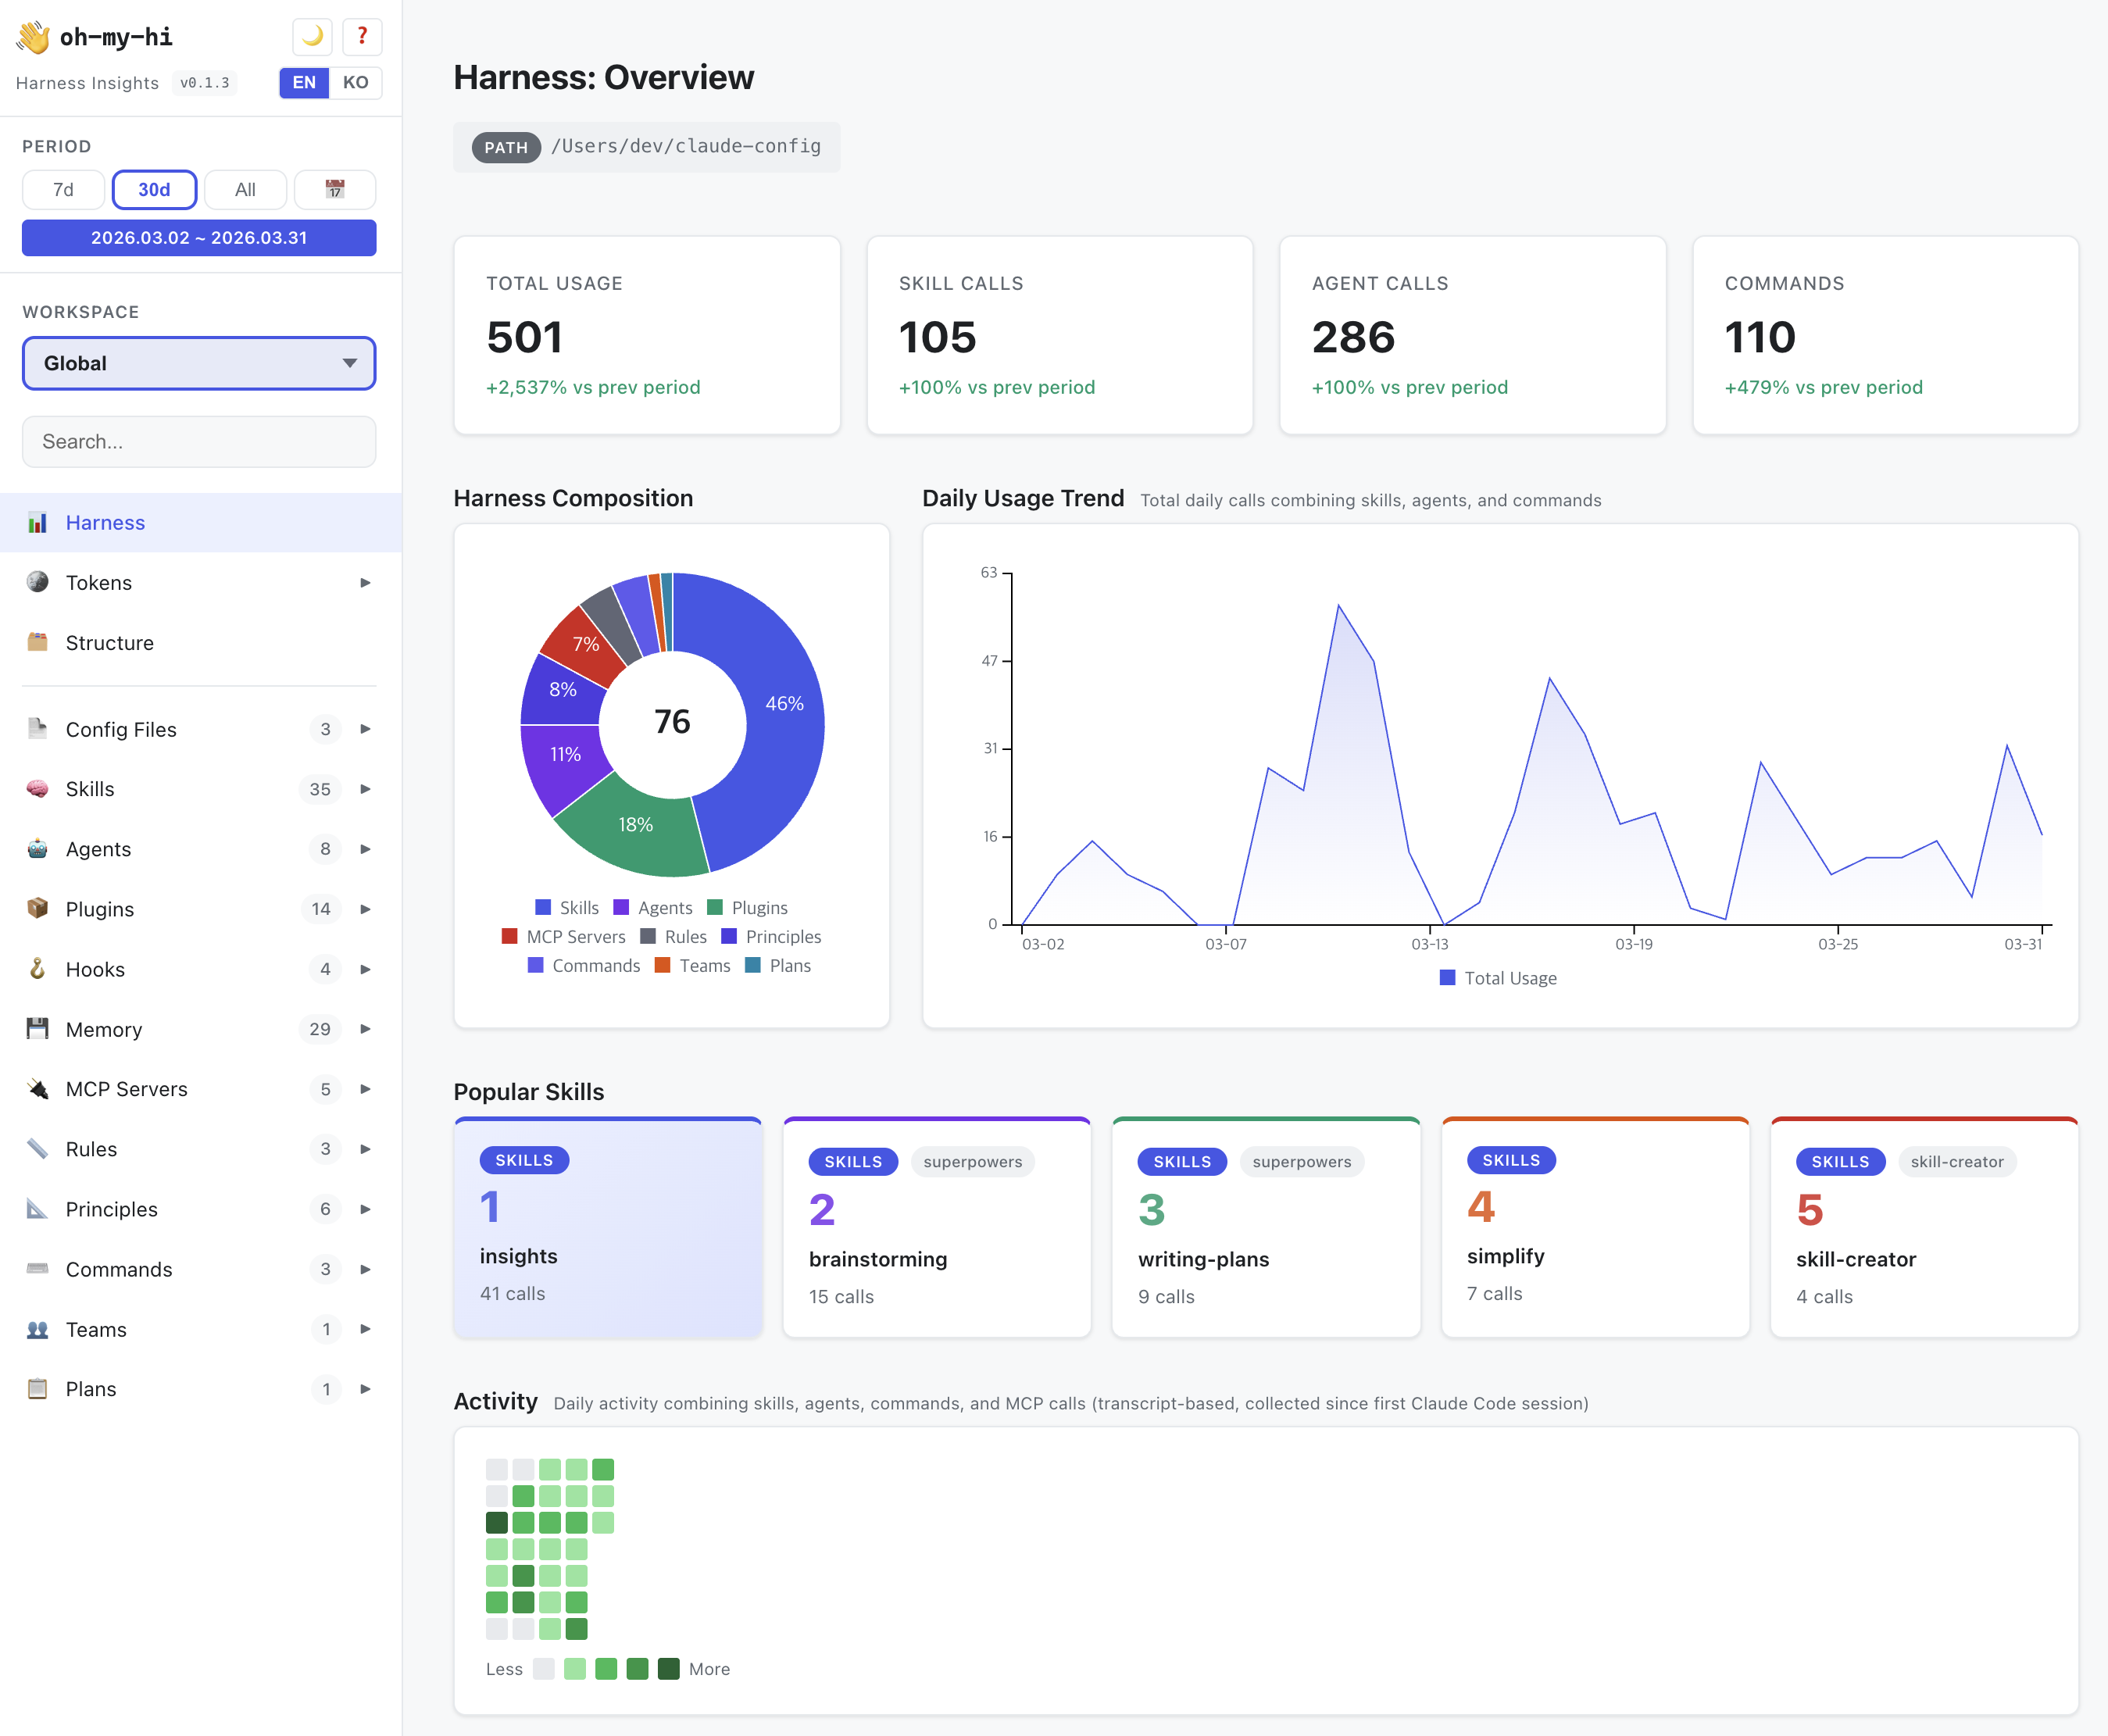The image size is (2108, 1736).
Task: Open the custom date range calendar icon
Action: point(335,189)
